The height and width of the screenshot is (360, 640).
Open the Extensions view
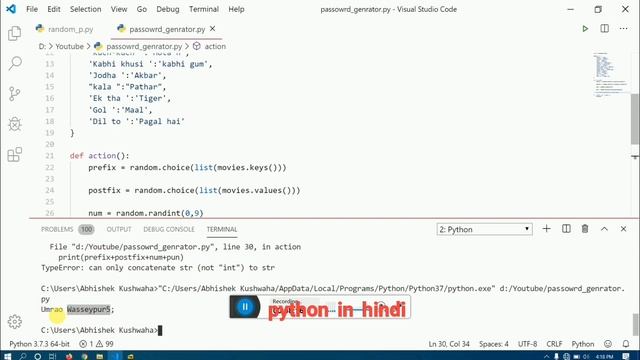(15, 155)
